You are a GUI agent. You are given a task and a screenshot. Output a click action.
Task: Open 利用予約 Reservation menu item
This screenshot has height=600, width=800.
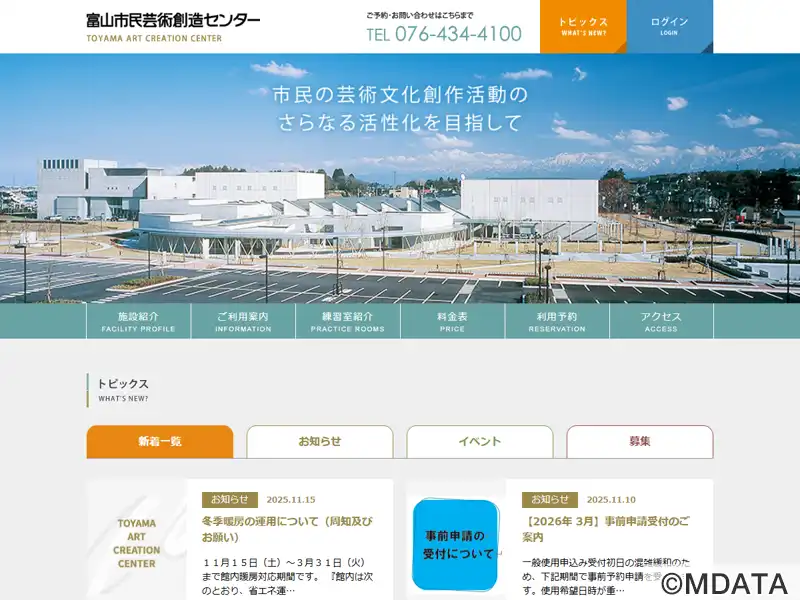(x=557, y=321)
